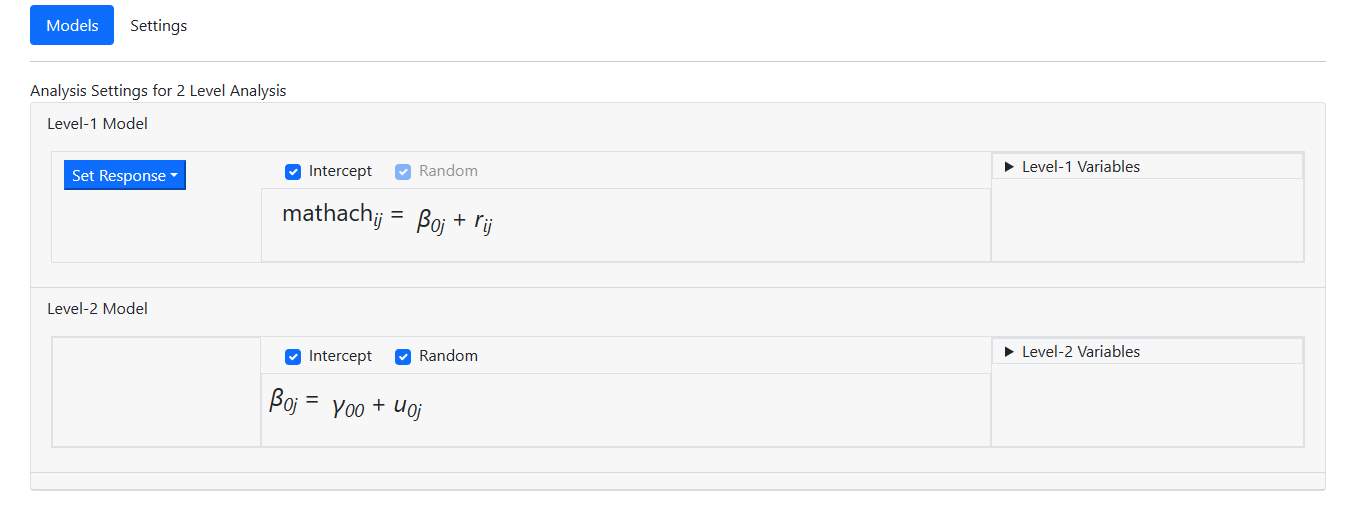Click the empty area under Level-1 Variables
This screenshot has width=1350, height=519.
[x=1147, y=220]
